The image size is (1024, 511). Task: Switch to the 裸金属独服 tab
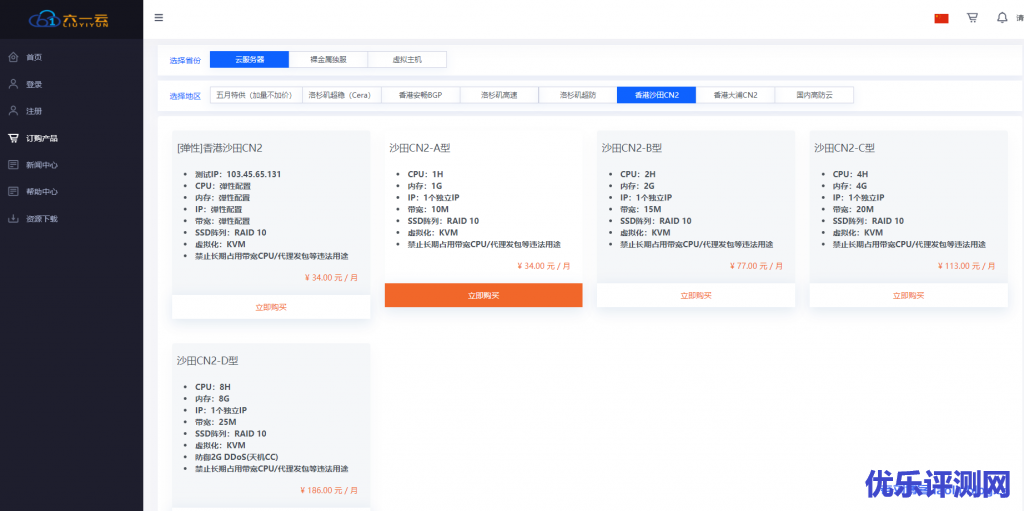(328, 60)
